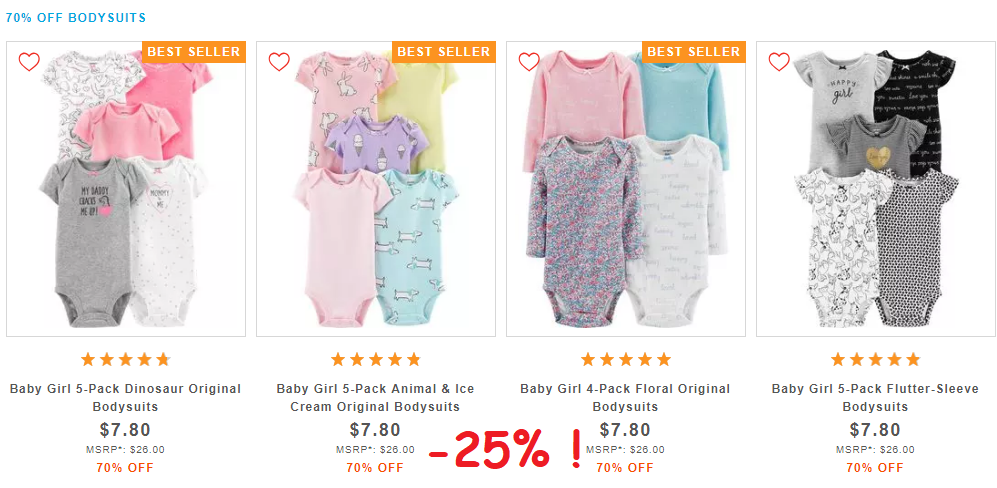
Task: Click star rating under Animal & Ice Cream bodysuits
Action: tap(375, 359)
